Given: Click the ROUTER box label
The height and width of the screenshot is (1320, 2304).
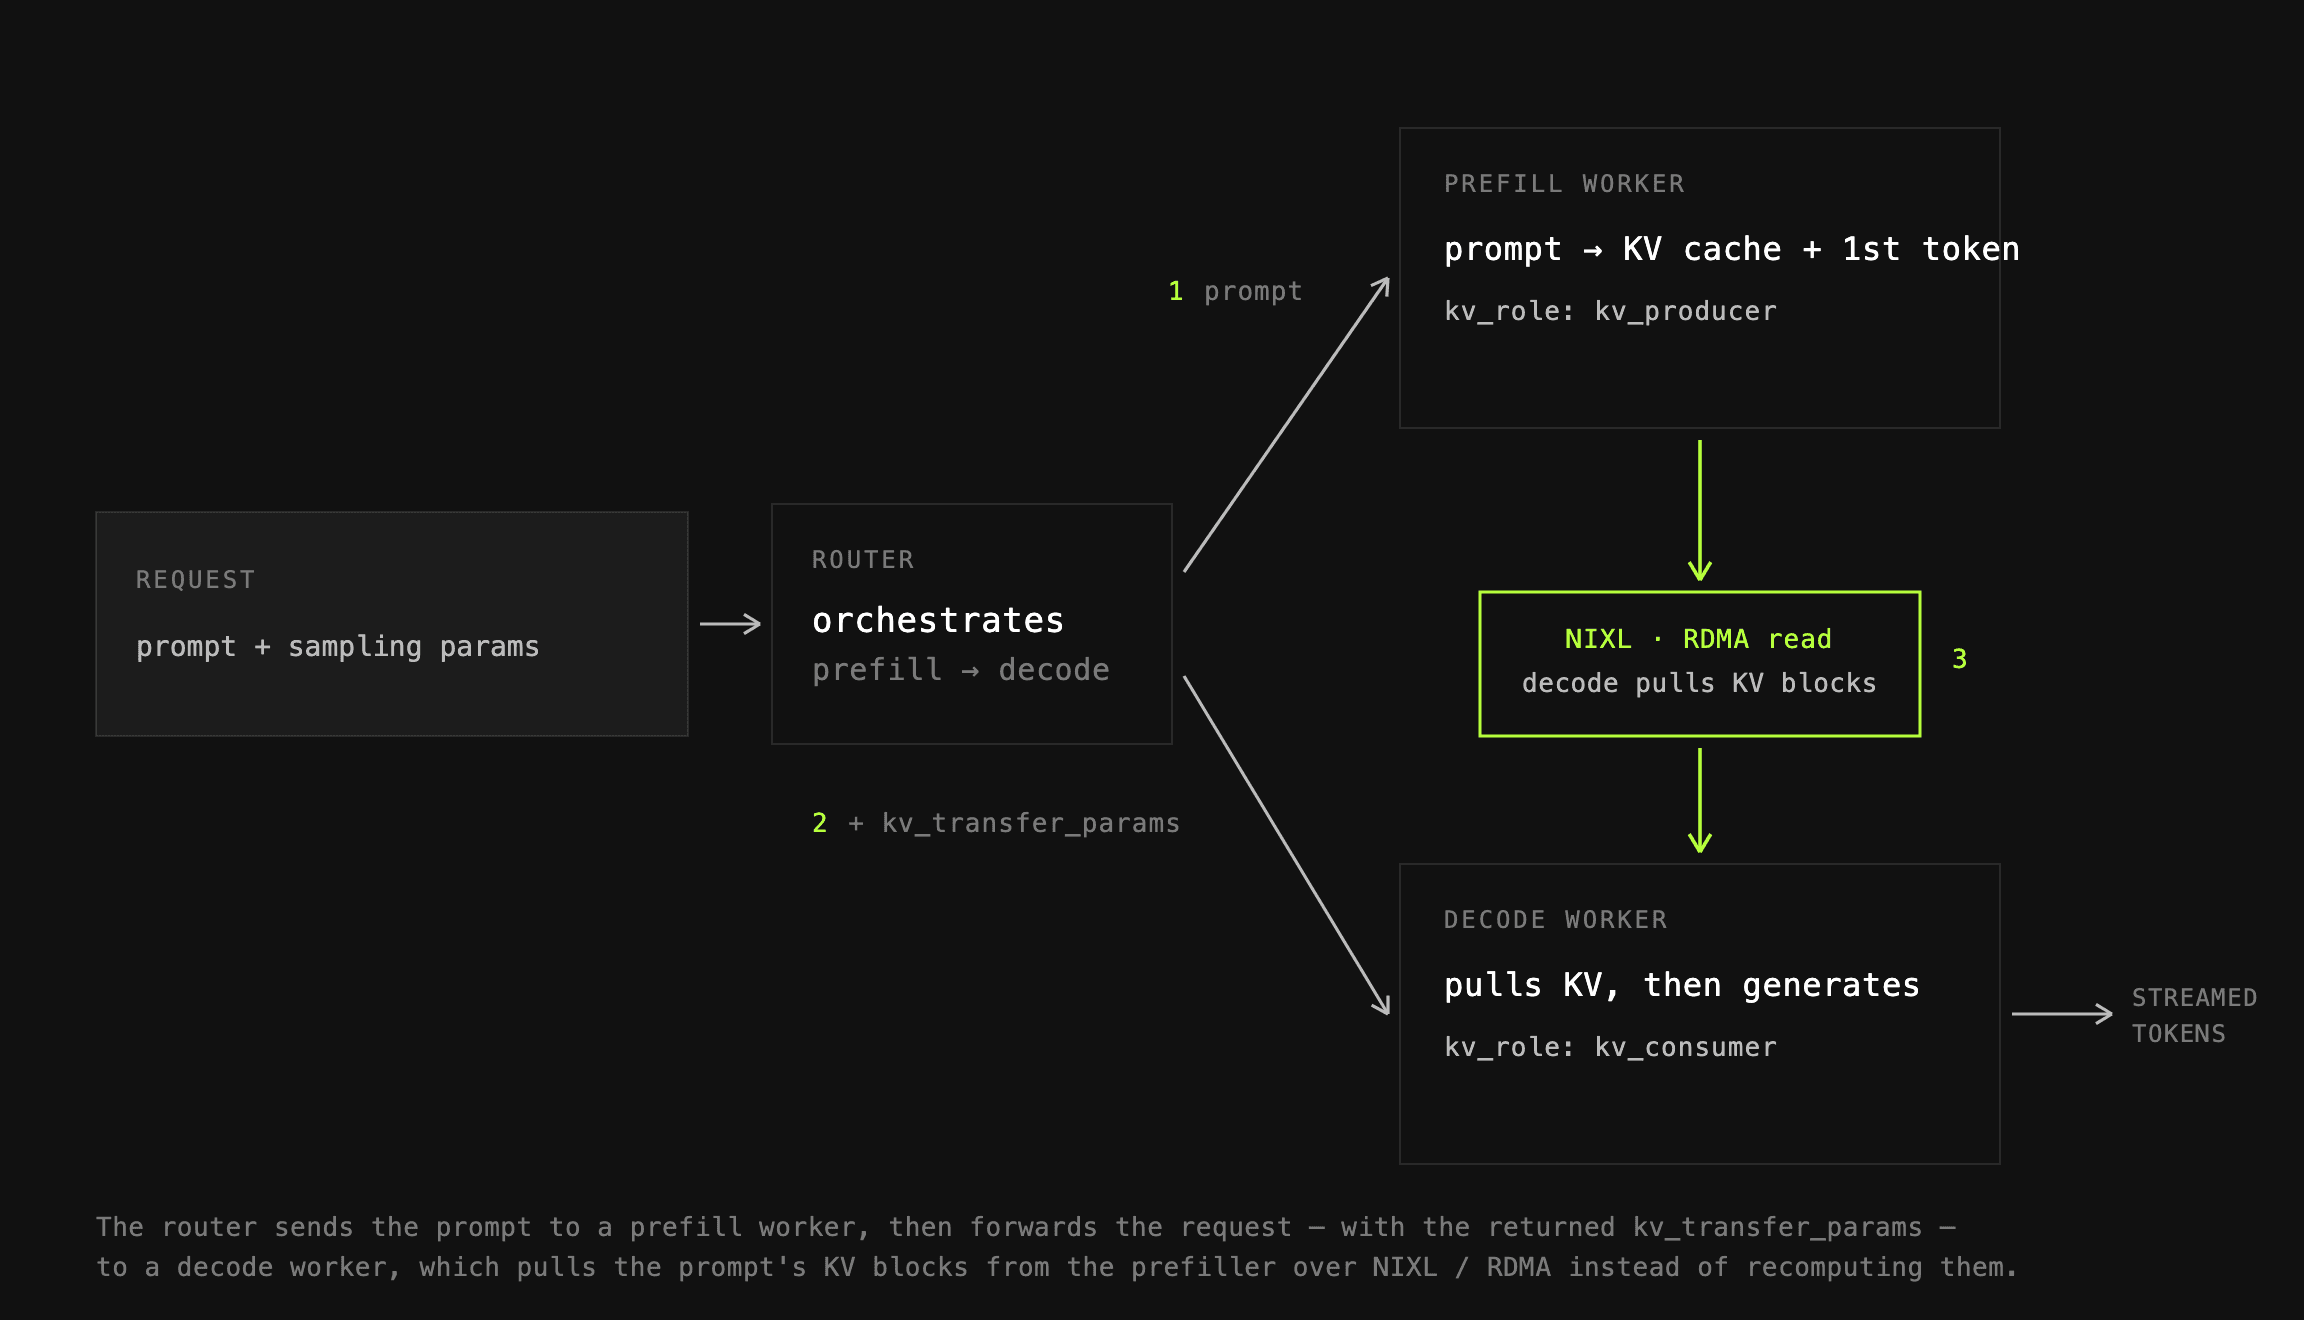Looking at the screenshot, I should (863, 560).
